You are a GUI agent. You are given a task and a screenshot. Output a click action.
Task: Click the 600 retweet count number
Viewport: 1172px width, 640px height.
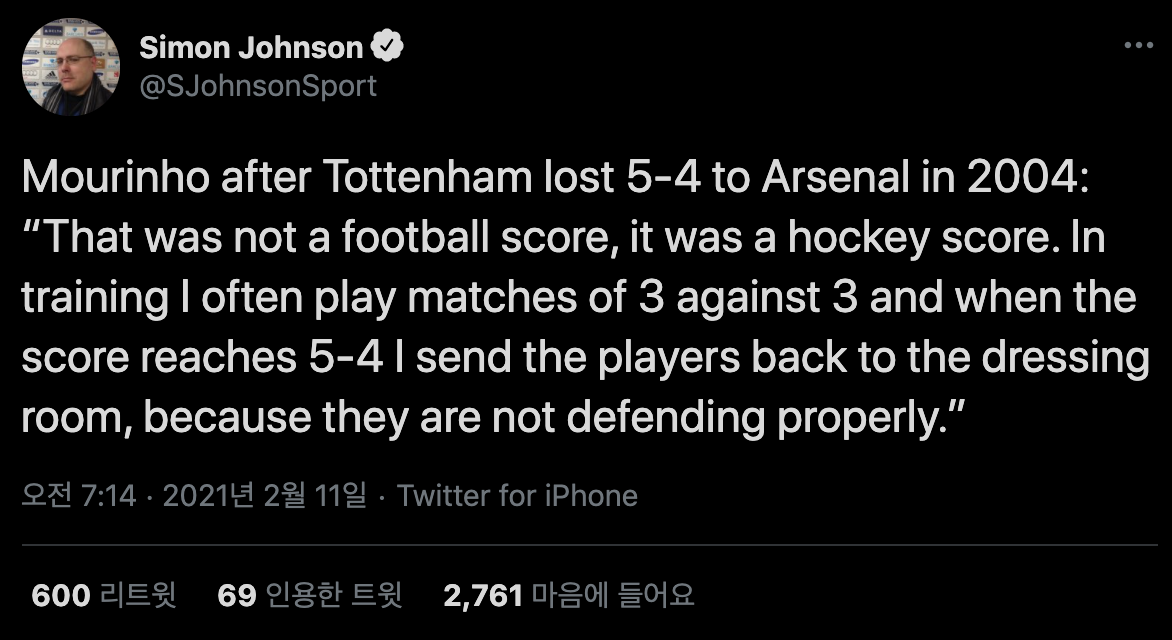coord(62,595)
